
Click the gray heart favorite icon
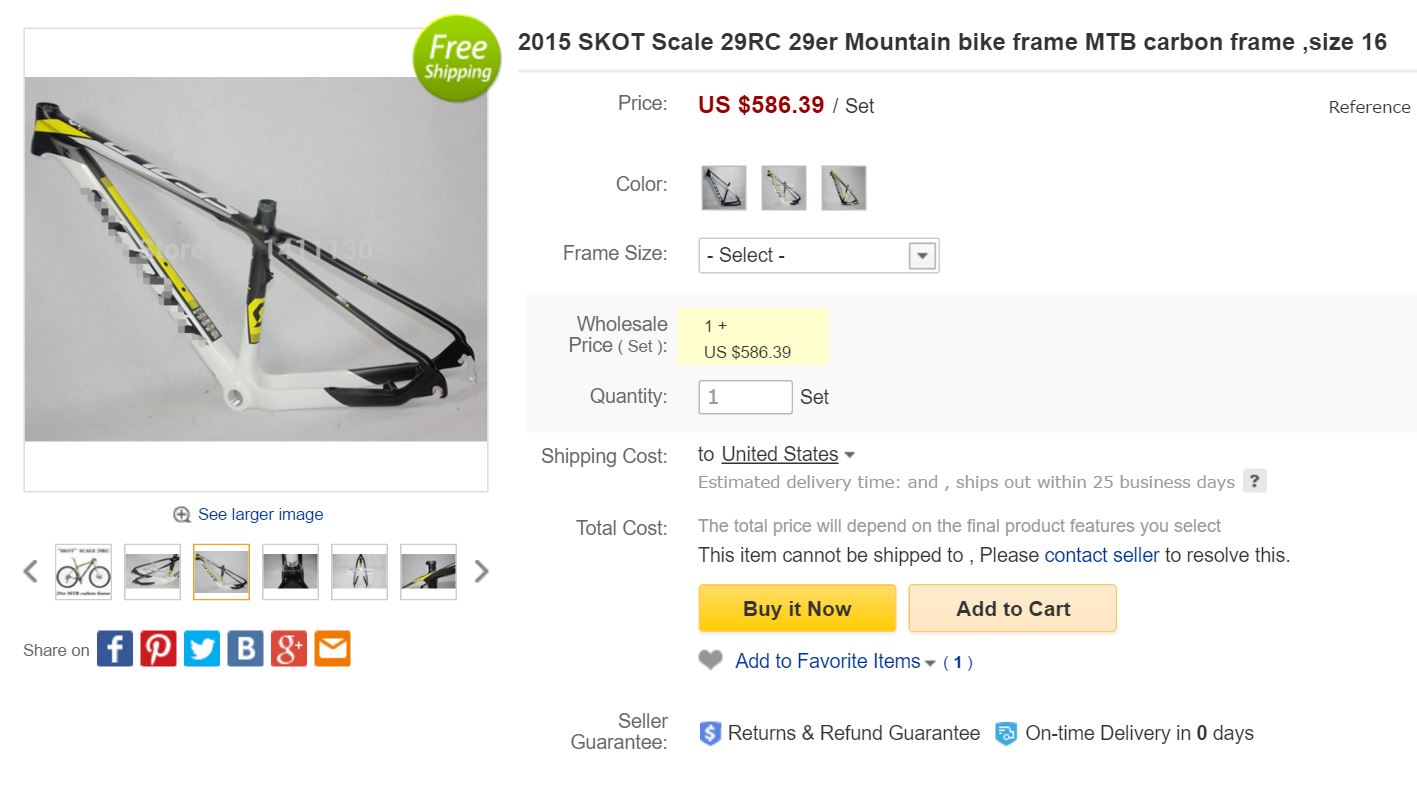click(710, 660)
